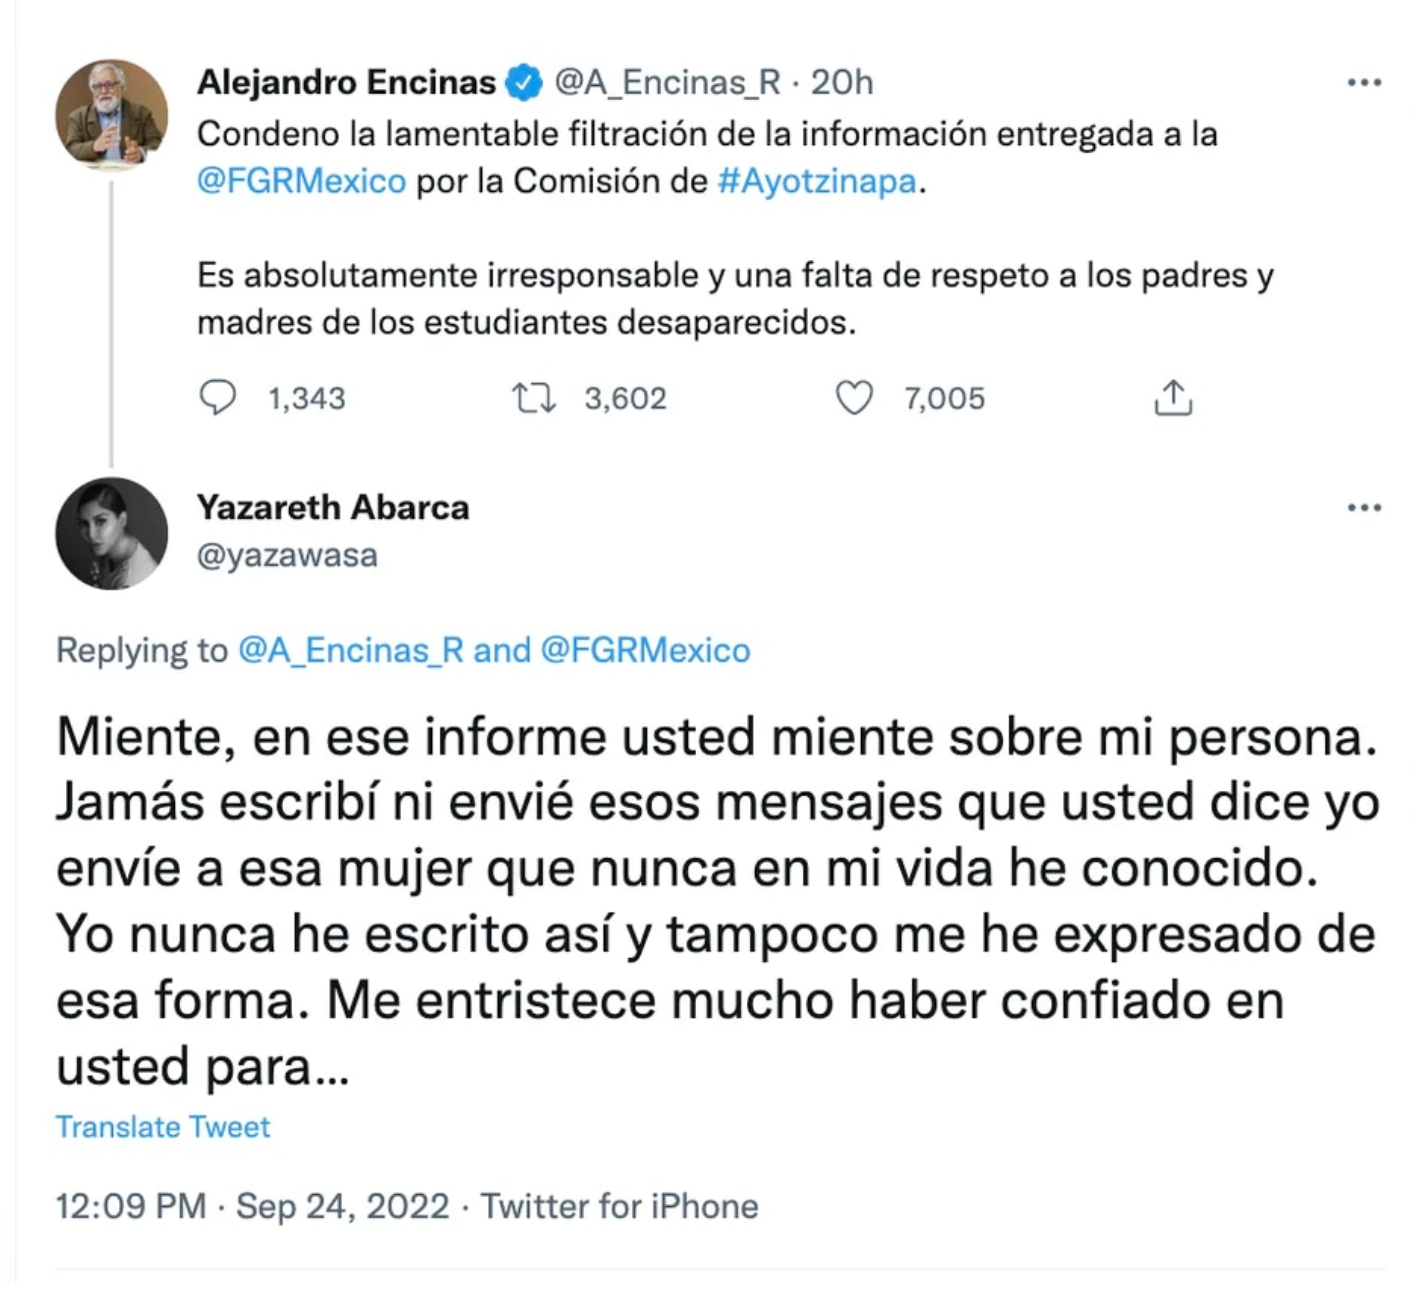Viewport: 1416px width, 1306px height.
Task: Retweet the Alejandro Encinas tweet
Action: click(x=533, y=398)
